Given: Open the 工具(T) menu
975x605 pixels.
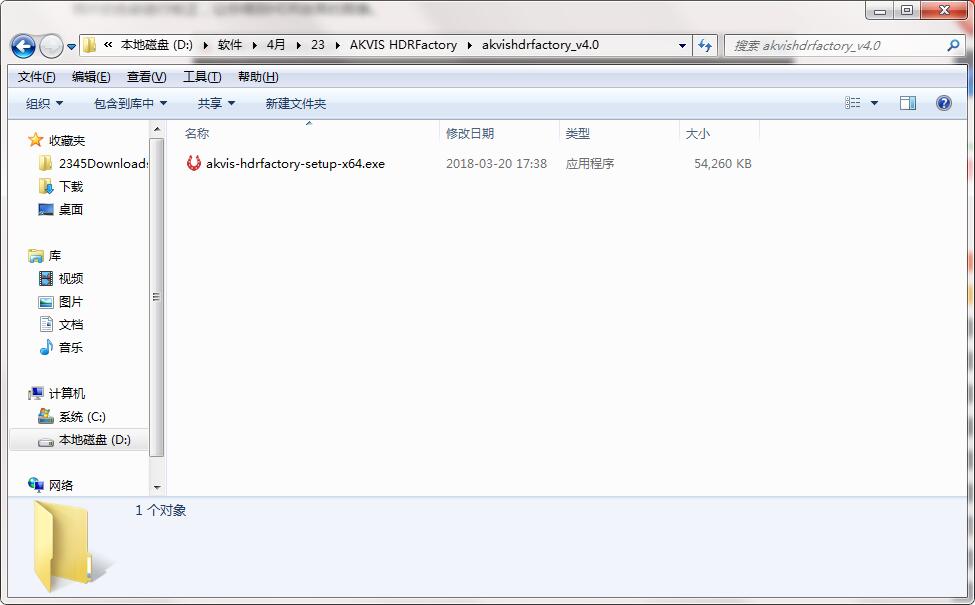Looking at the screenshot, I should [x=201, y=76].
